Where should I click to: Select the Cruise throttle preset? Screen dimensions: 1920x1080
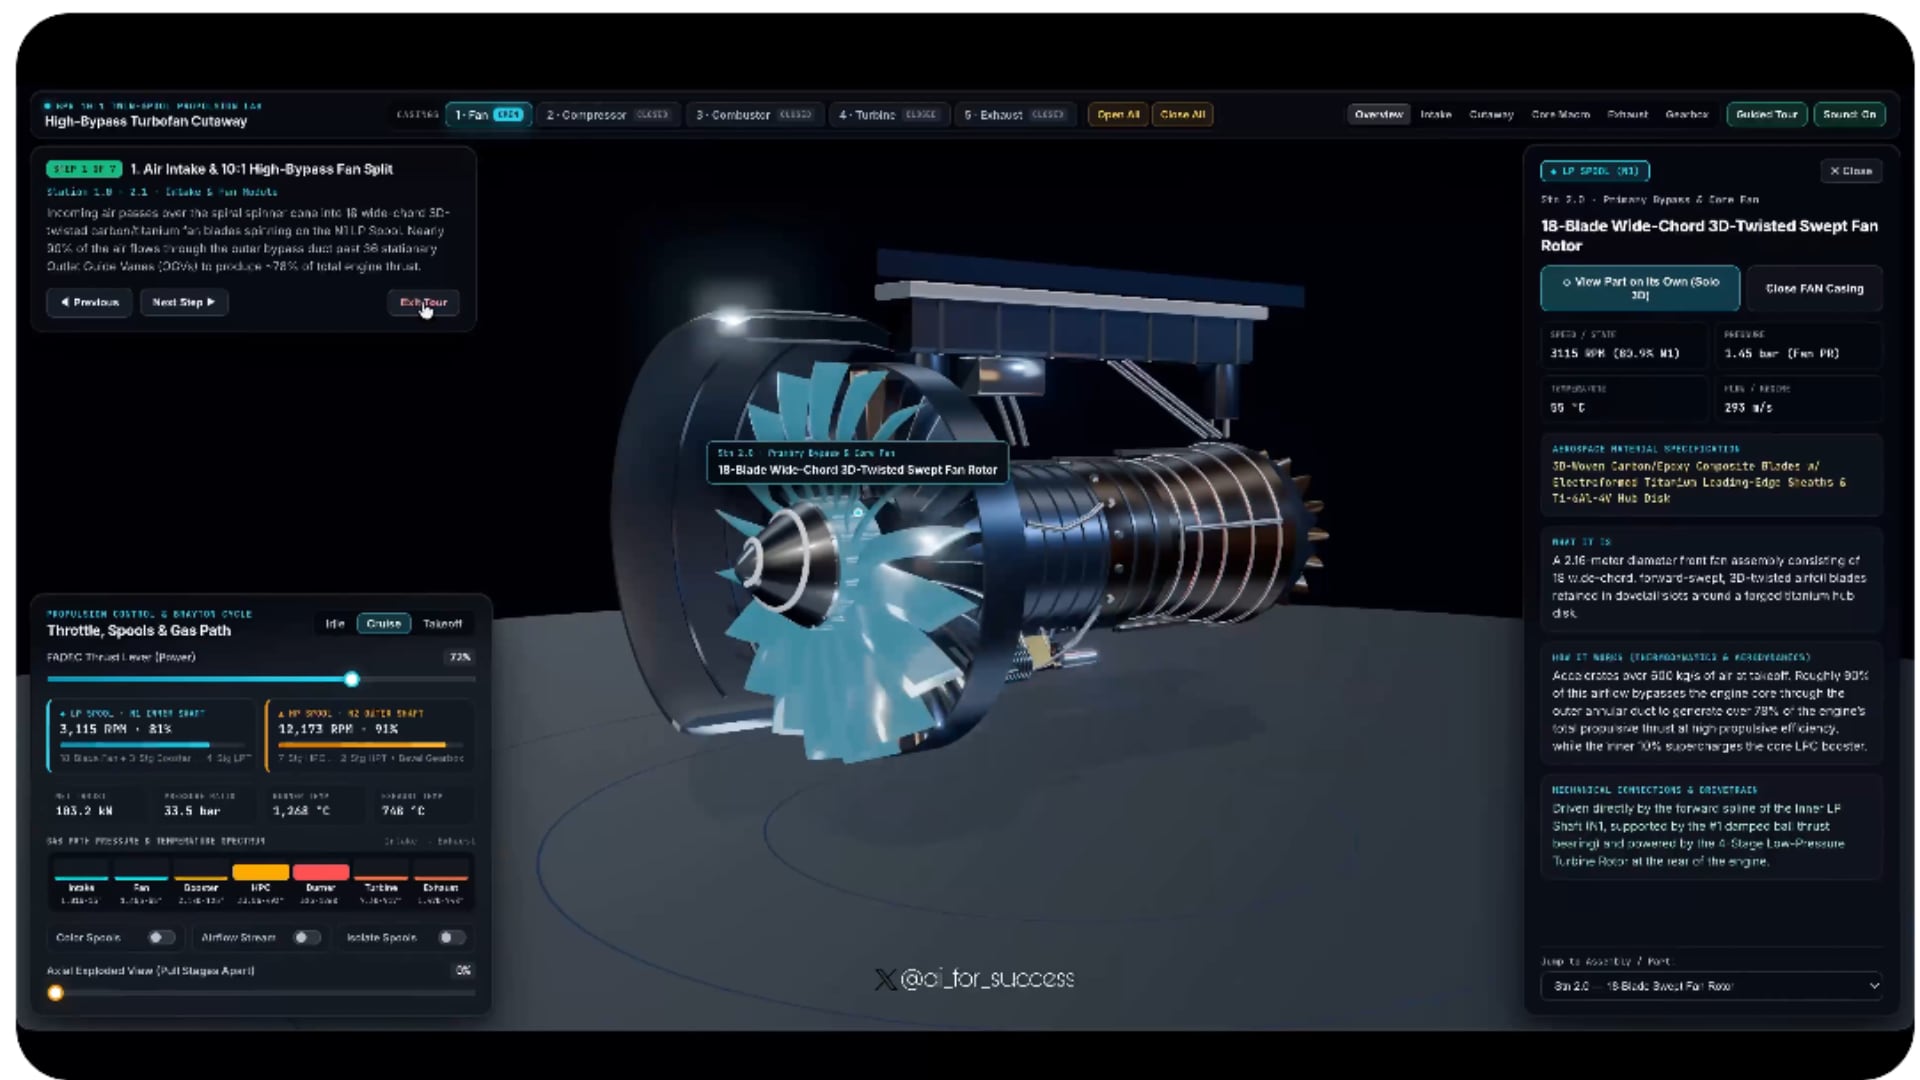[384, 624]
